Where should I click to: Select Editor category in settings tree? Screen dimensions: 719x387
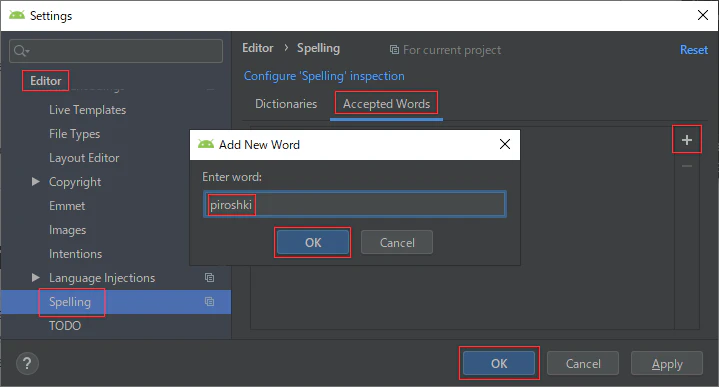45,81
